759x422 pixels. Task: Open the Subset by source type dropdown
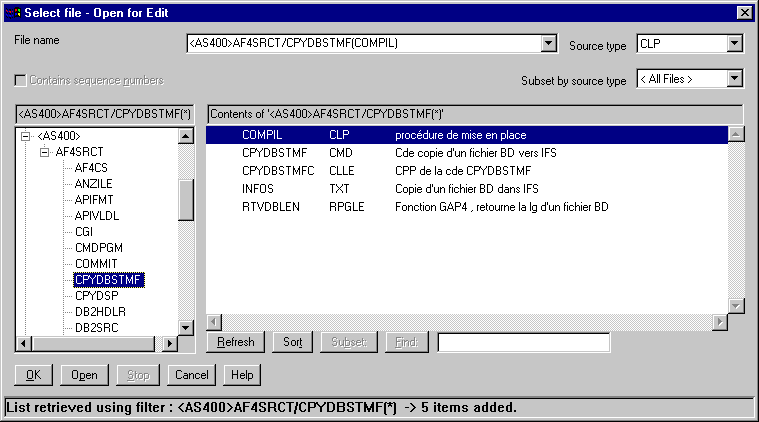pos(734,78)
